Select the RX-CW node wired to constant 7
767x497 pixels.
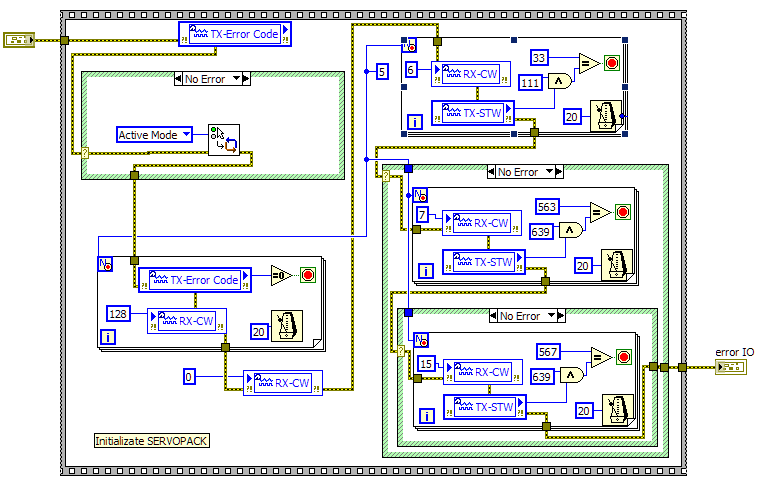[x=482, y=223]
